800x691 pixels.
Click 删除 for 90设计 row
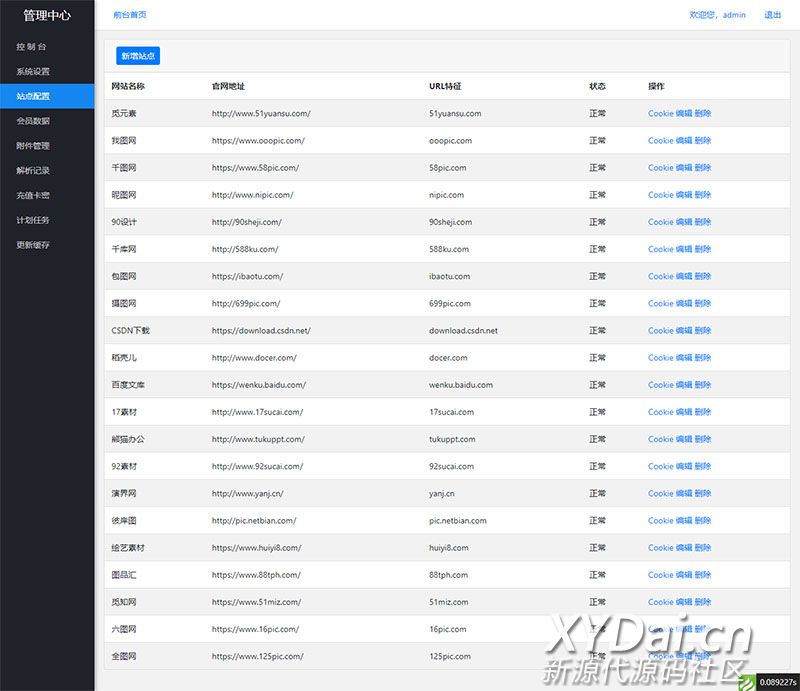pos(703,222)
